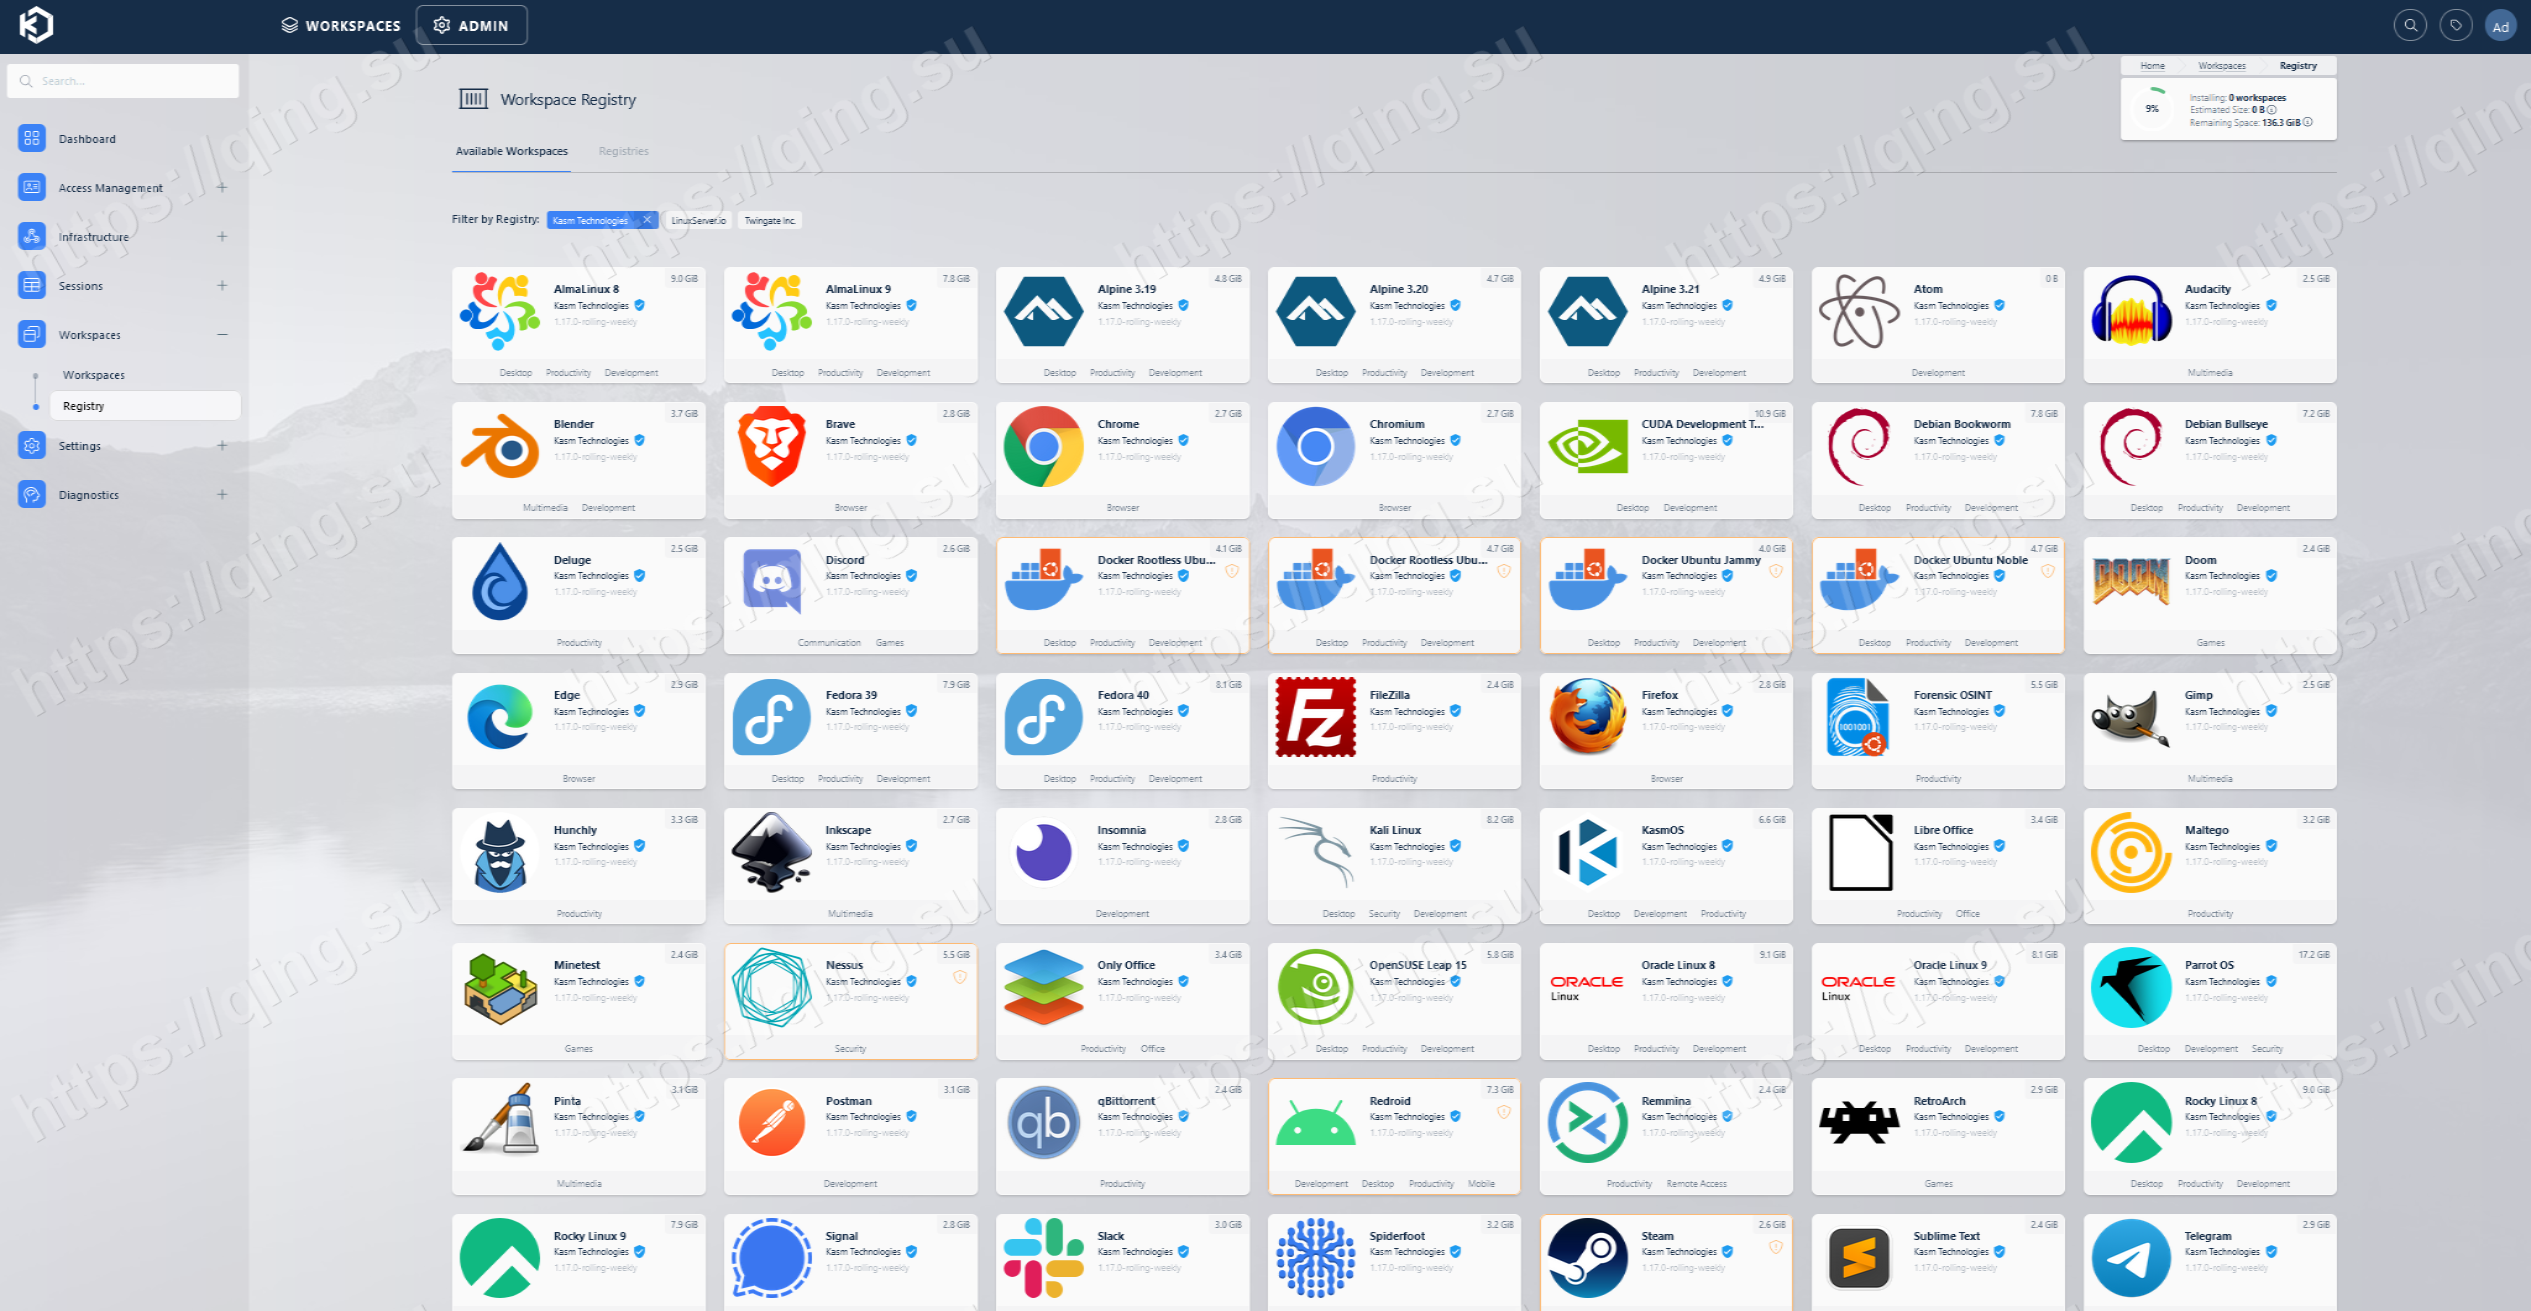Select the Minetest game icon
Viewport: 2531px width, 1311px height.
click(500, 988)
